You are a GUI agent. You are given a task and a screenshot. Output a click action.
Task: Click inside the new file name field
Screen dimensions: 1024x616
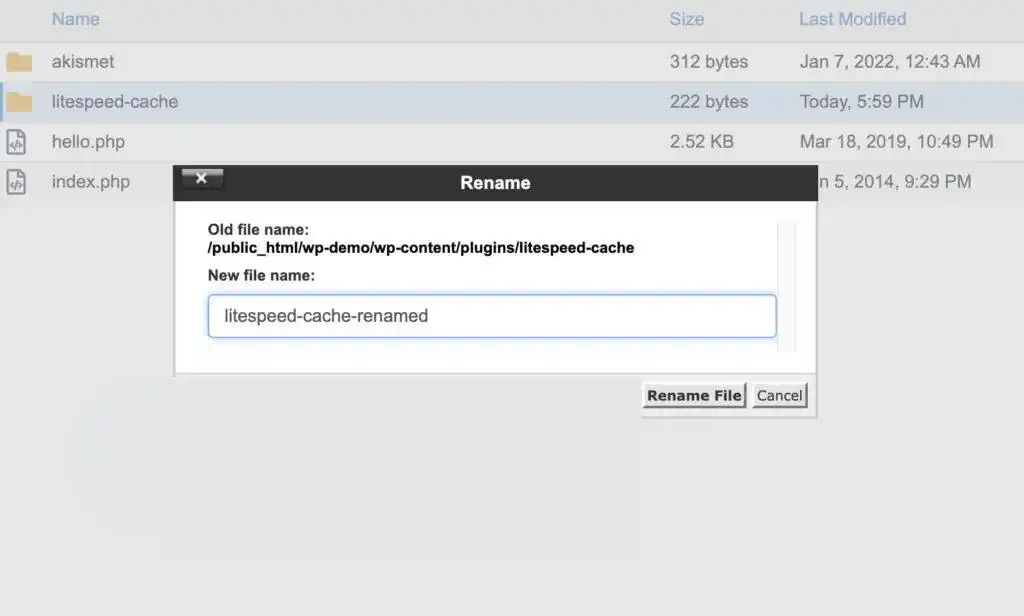click(x=492, y=315)
